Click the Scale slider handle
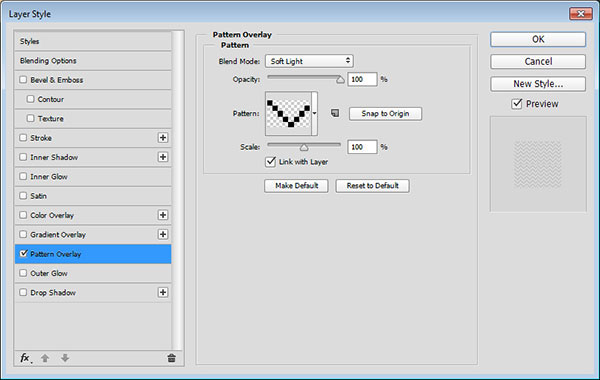Screen dimensions: 600x380 304,147
